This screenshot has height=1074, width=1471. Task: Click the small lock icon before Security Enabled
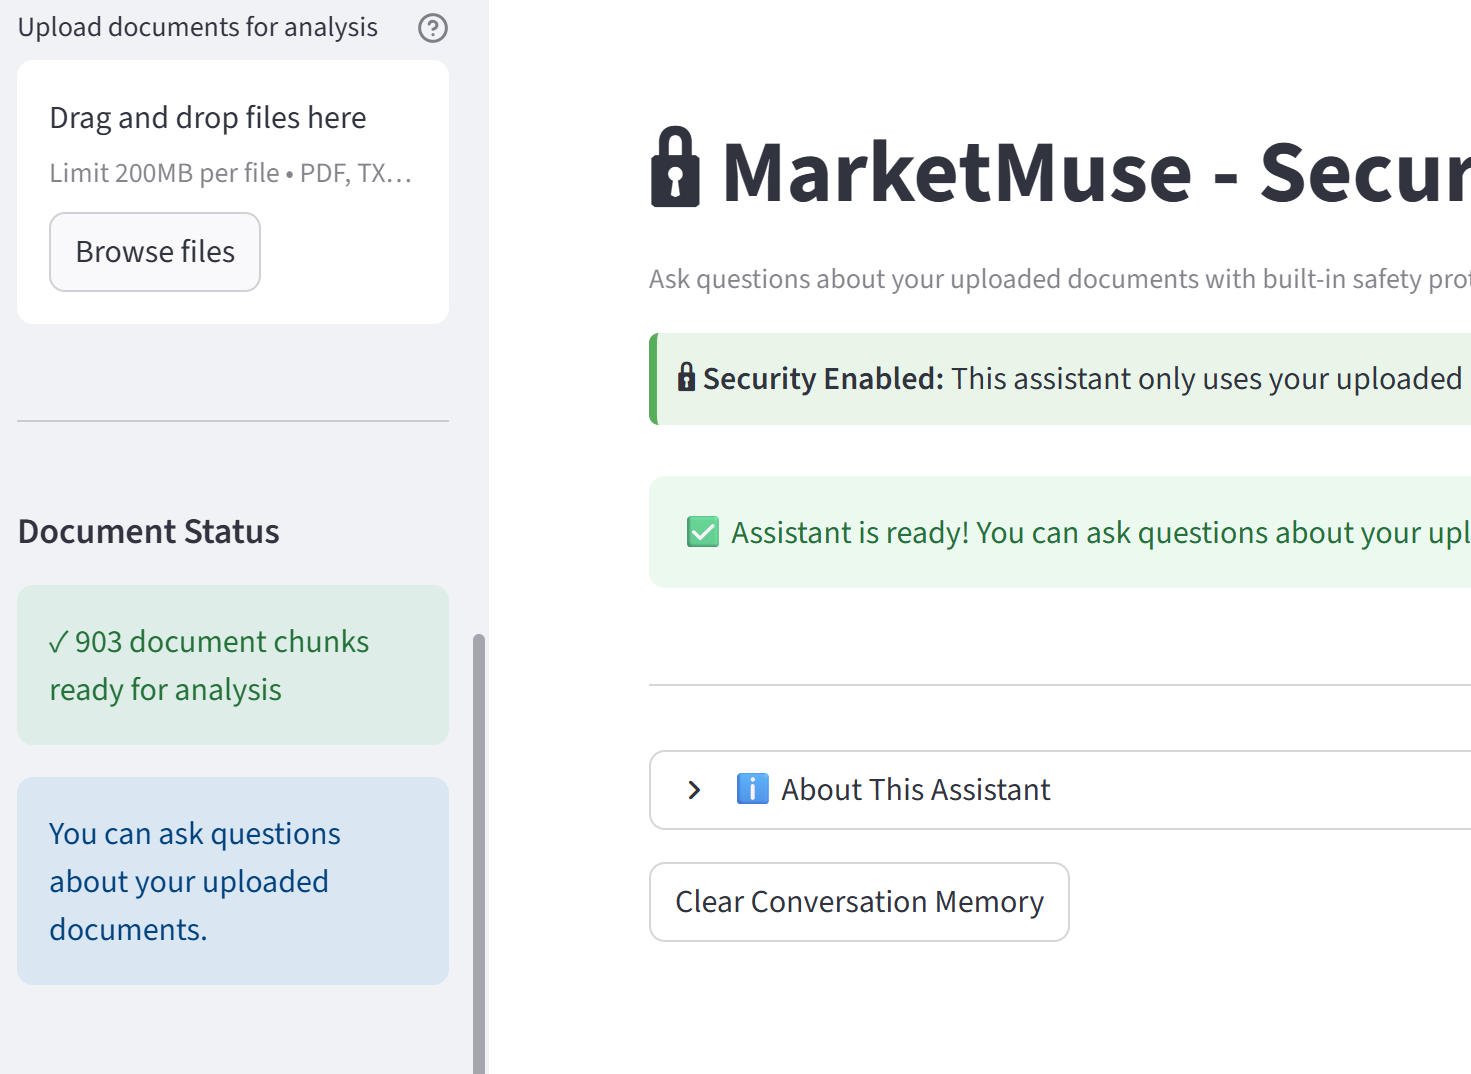pos(686,377)
